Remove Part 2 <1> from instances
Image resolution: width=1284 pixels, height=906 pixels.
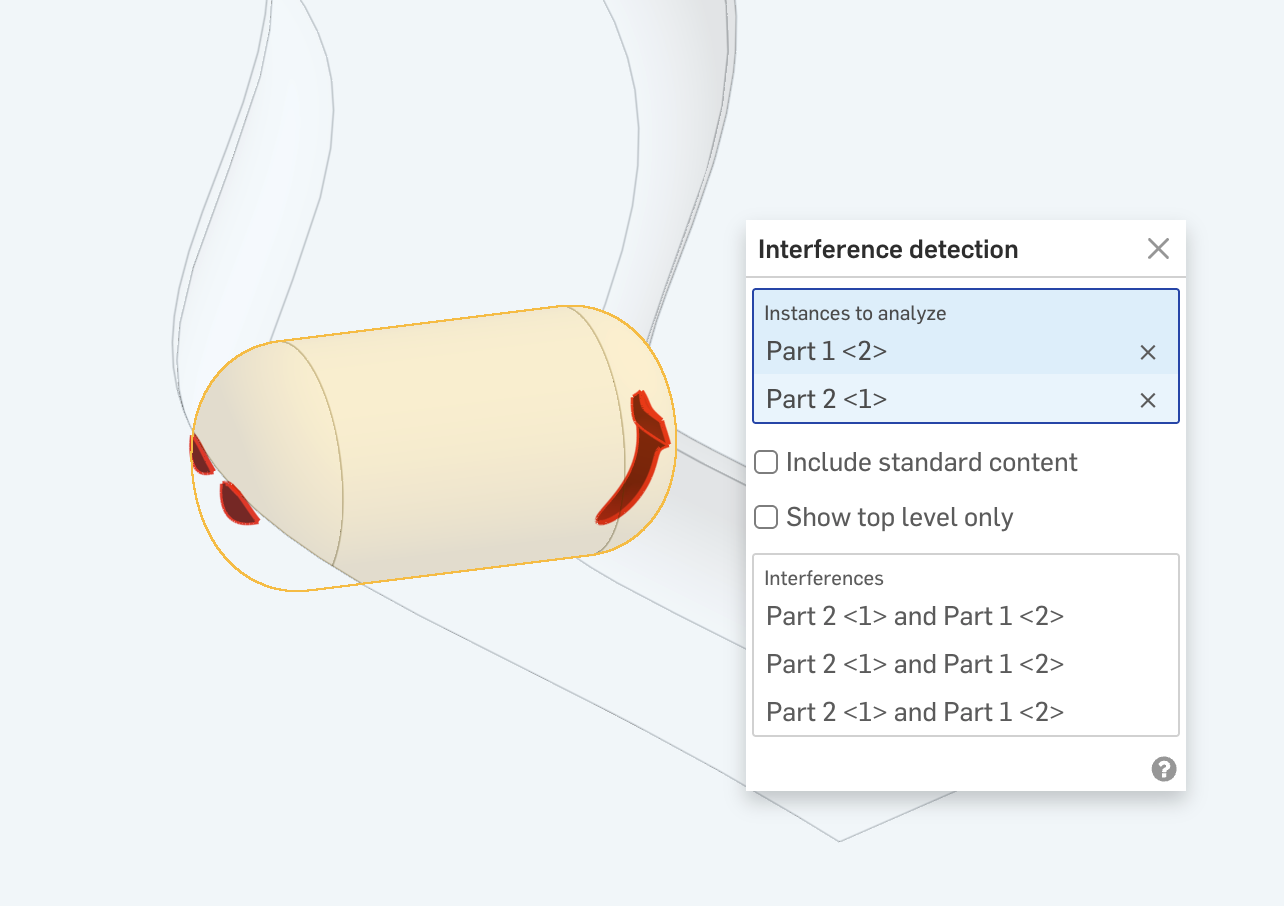pos(1148,400)
